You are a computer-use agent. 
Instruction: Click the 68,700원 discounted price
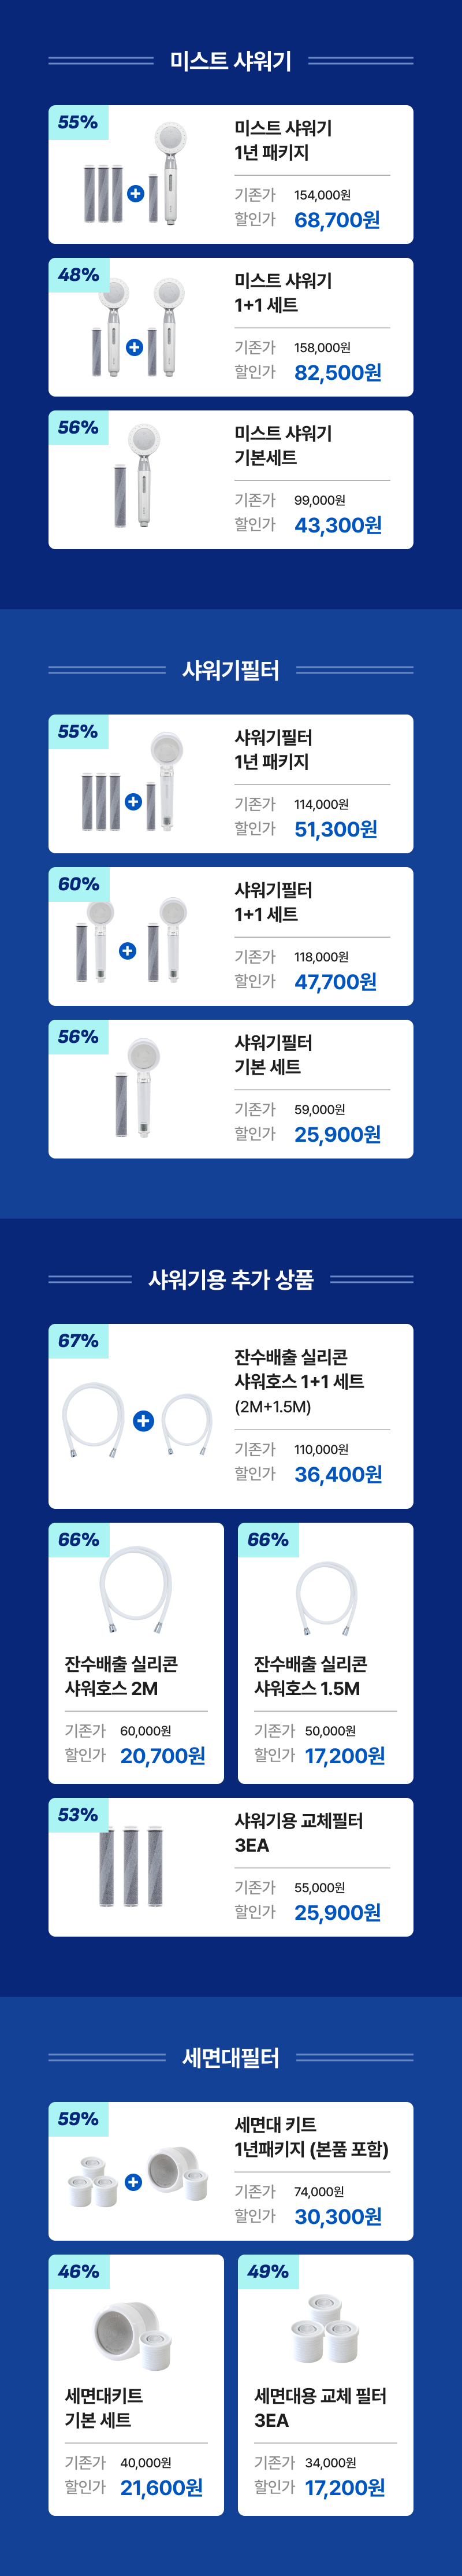(337, 220)
